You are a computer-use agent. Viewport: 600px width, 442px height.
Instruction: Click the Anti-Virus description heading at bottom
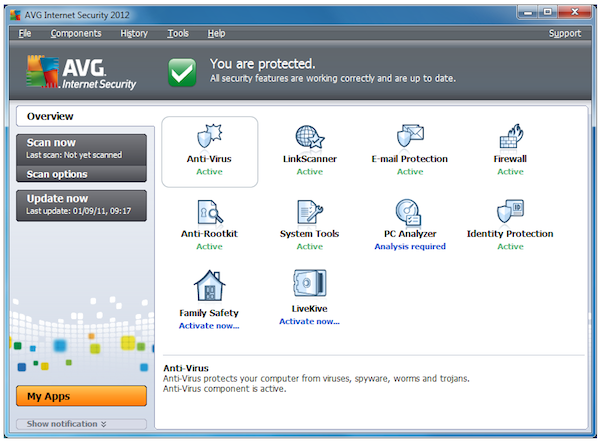point(186,368)
